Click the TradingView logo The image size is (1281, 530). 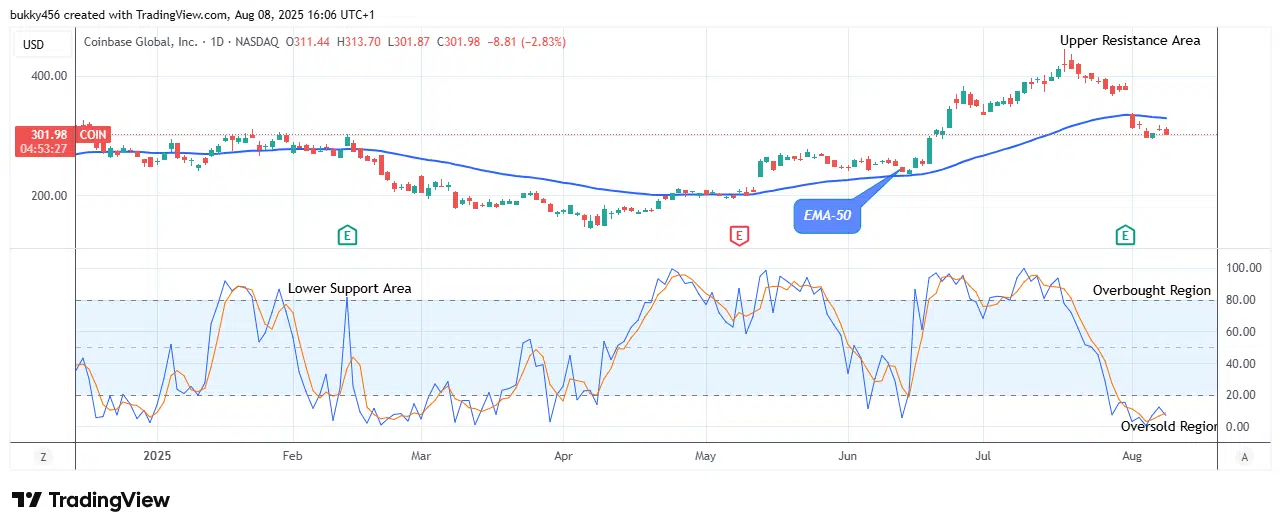point(91,500)
